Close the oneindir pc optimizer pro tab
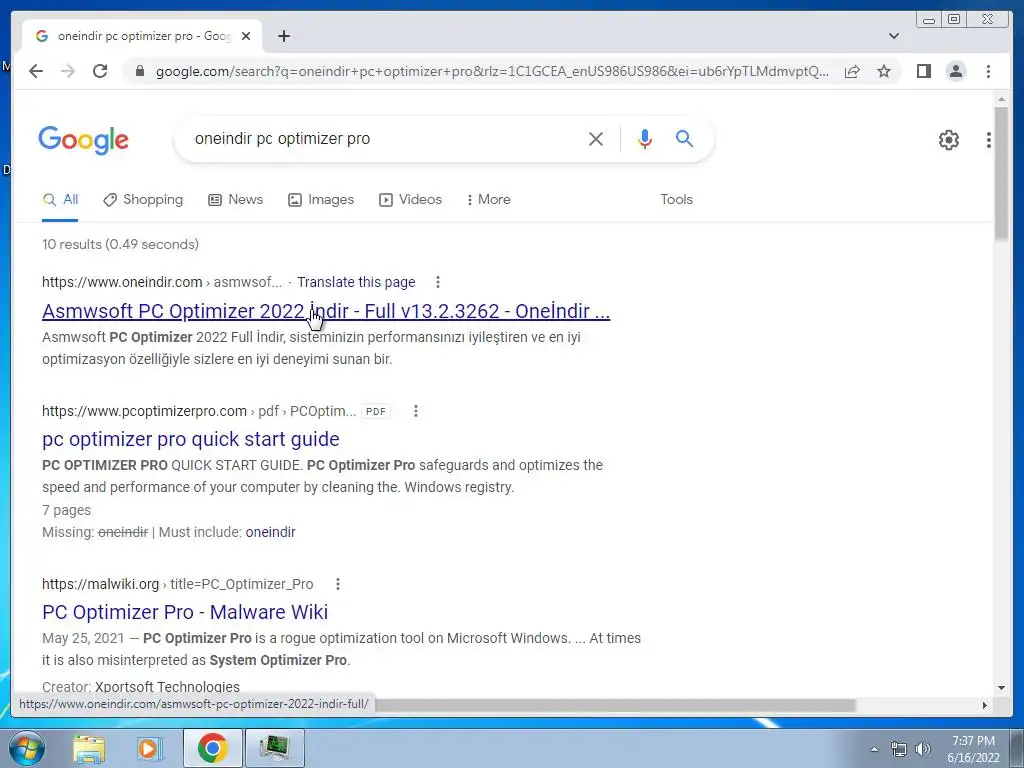 246,36
